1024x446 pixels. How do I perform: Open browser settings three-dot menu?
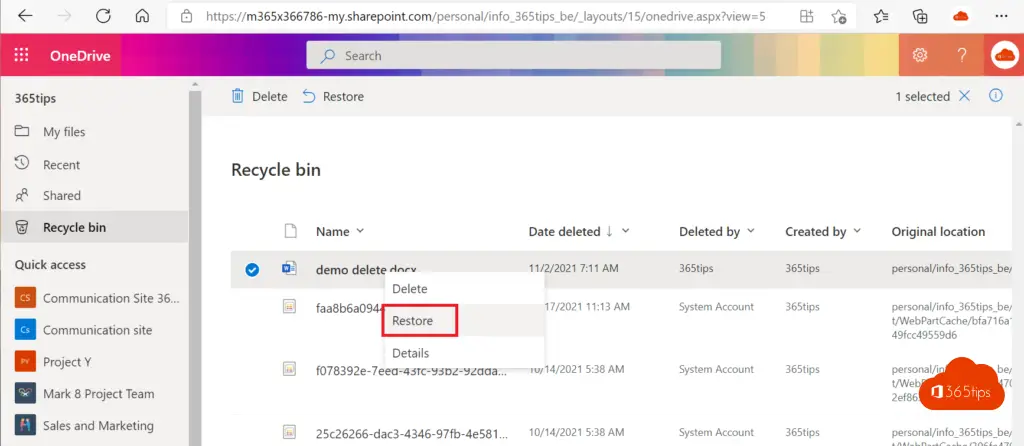point(1001,16)
